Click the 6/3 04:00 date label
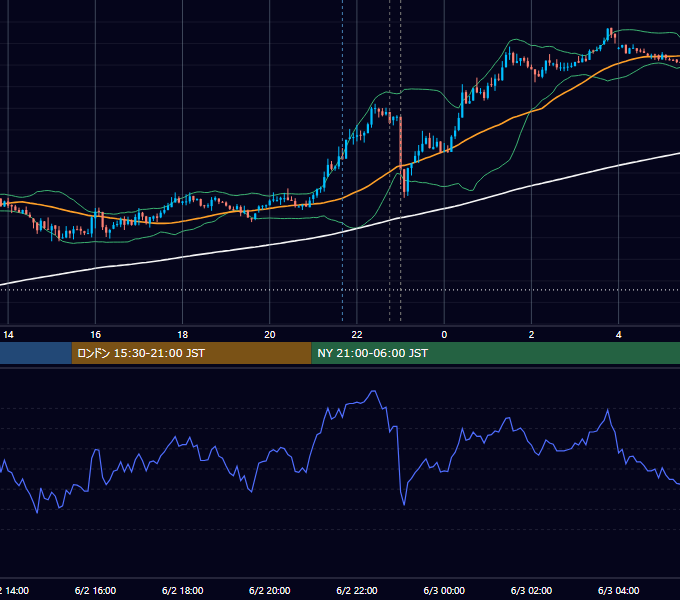Screen dimensions: 680x600 (x=618, y=590)
